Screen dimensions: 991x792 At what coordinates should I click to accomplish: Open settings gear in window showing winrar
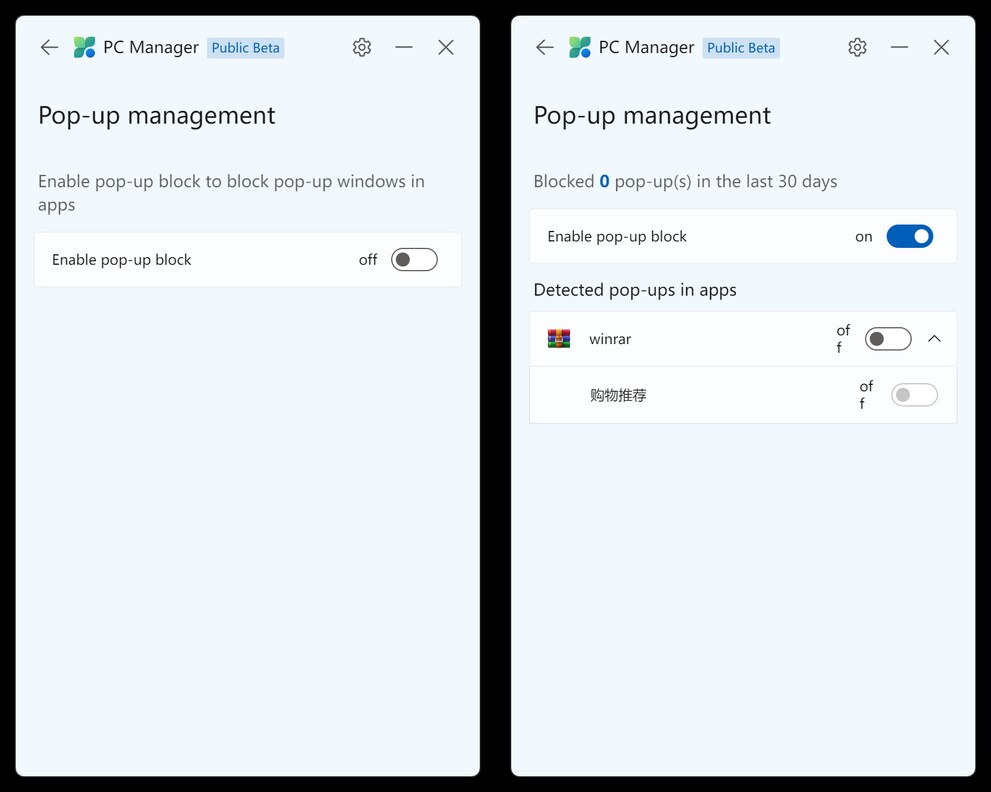tap(857, 47)
